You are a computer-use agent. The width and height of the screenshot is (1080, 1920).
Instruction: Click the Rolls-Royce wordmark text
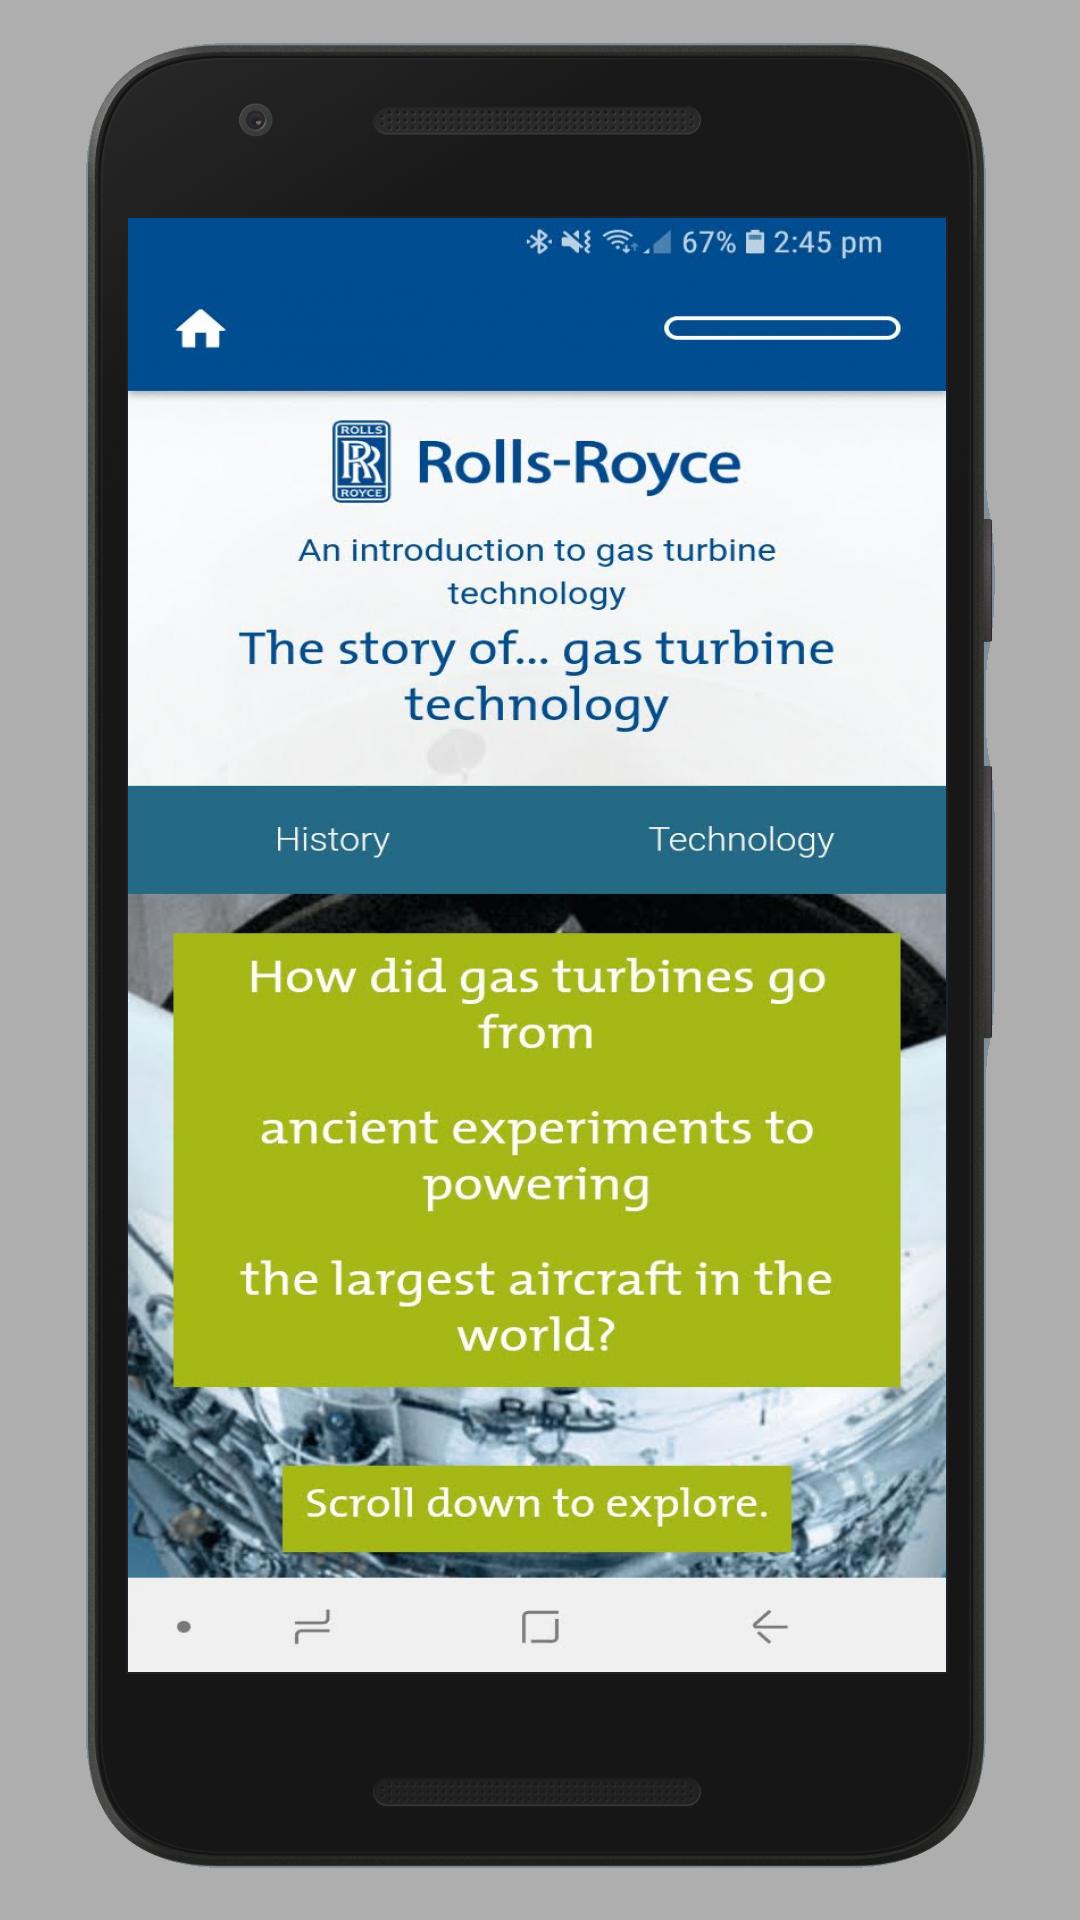point(579,463)
